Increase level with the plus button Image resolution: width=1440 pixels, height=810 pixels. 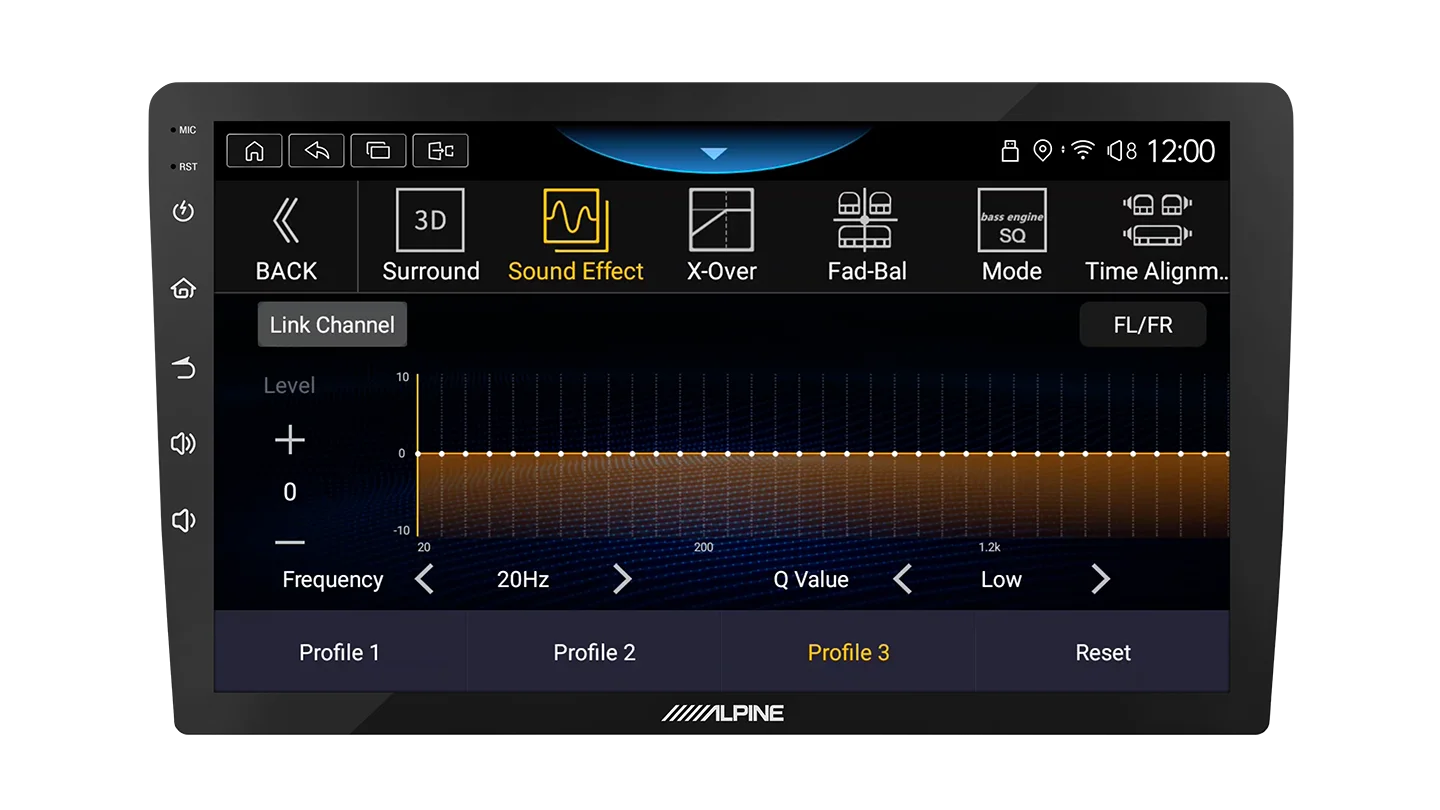point(289,440)
